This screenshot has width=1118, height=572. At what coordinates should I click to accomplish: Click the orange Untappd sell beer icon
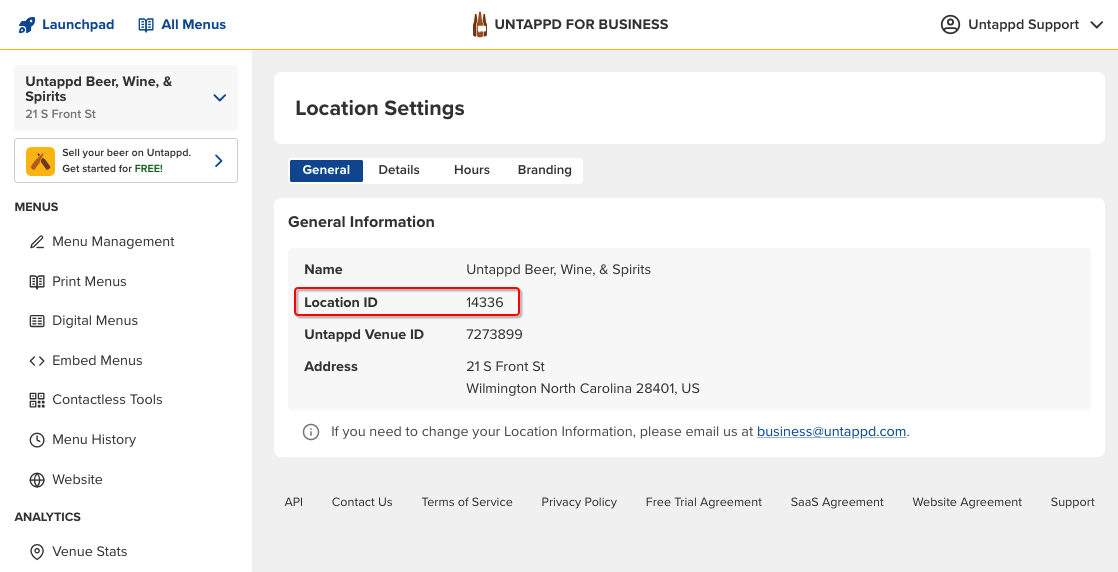pos(41,161)
